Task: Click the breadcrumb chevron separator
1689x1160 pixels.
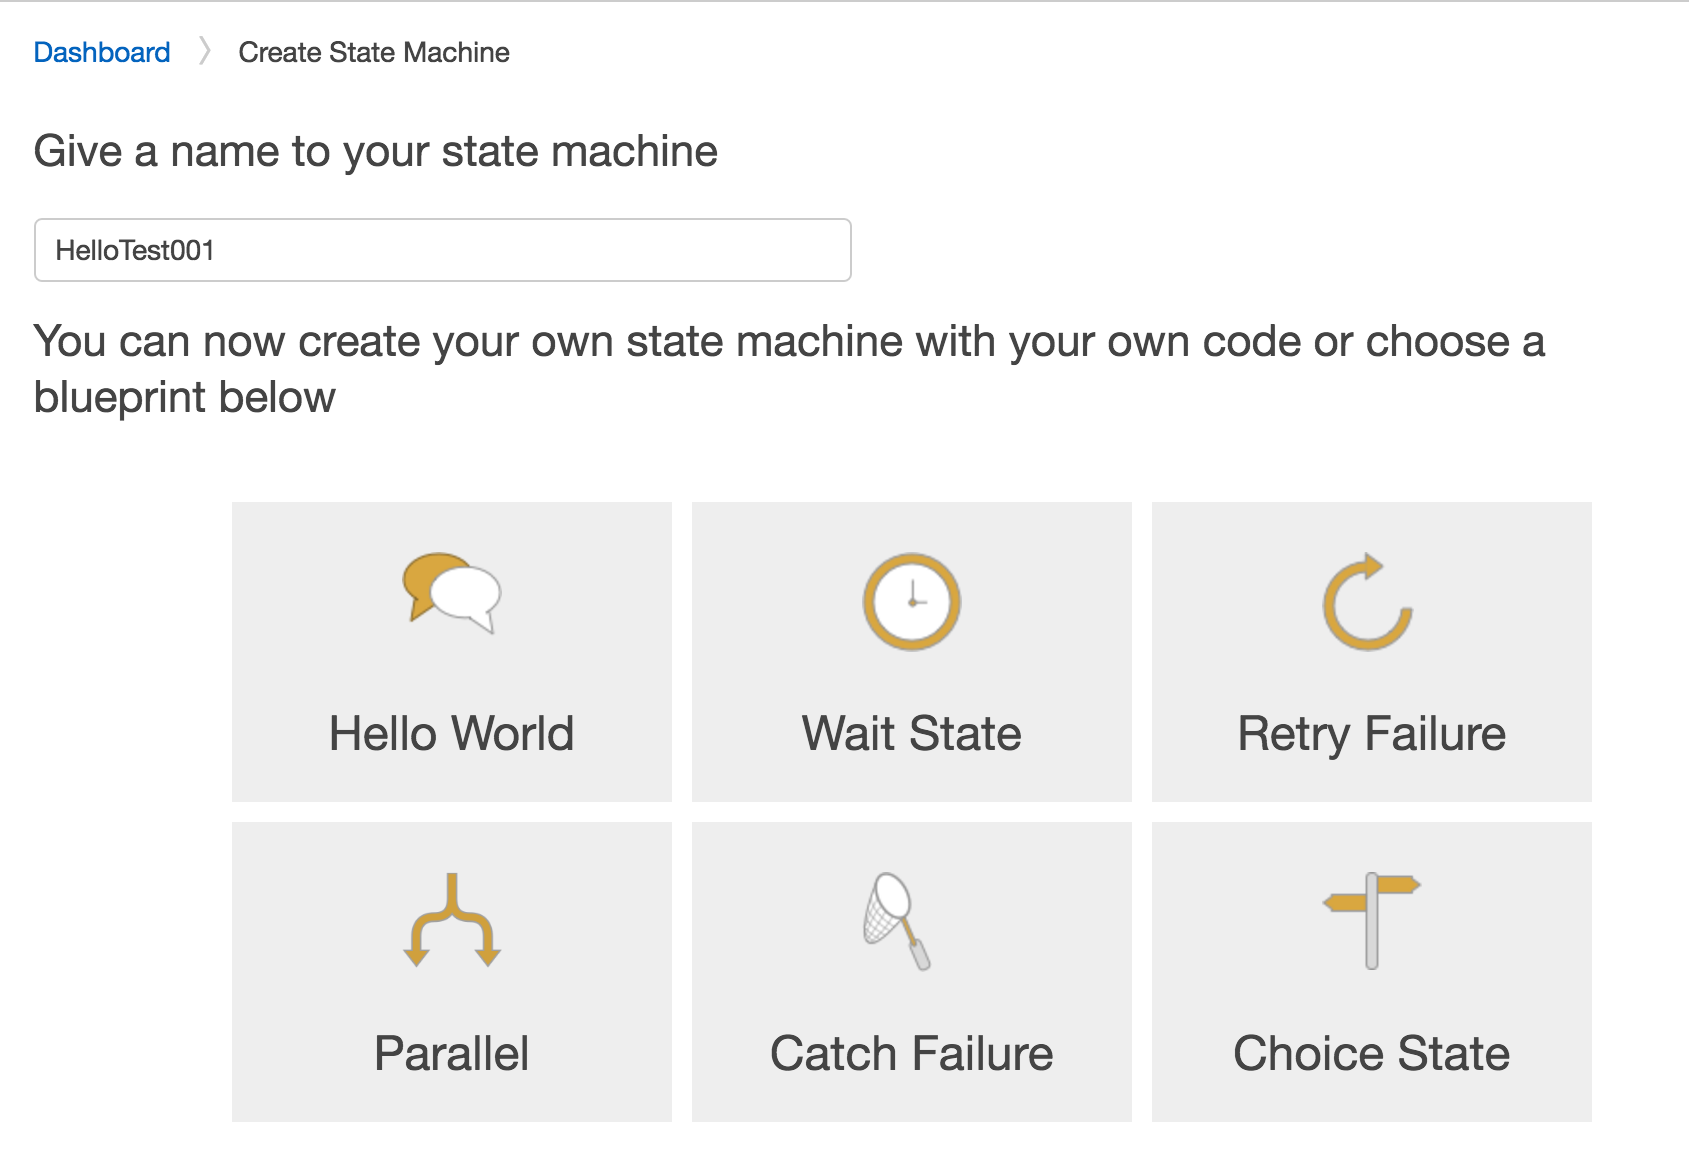Action: pyautogui.click(x=205, y=51)
